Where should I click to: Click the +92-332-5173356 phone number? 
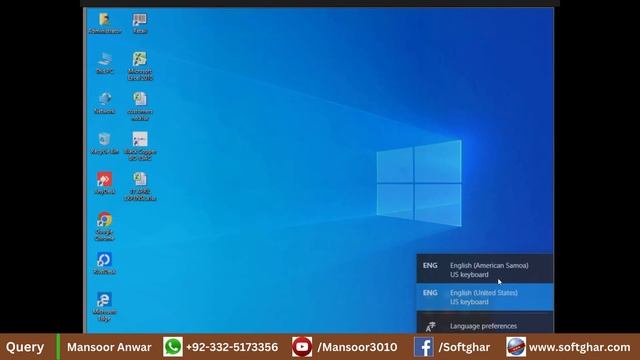tap(232, 347)
